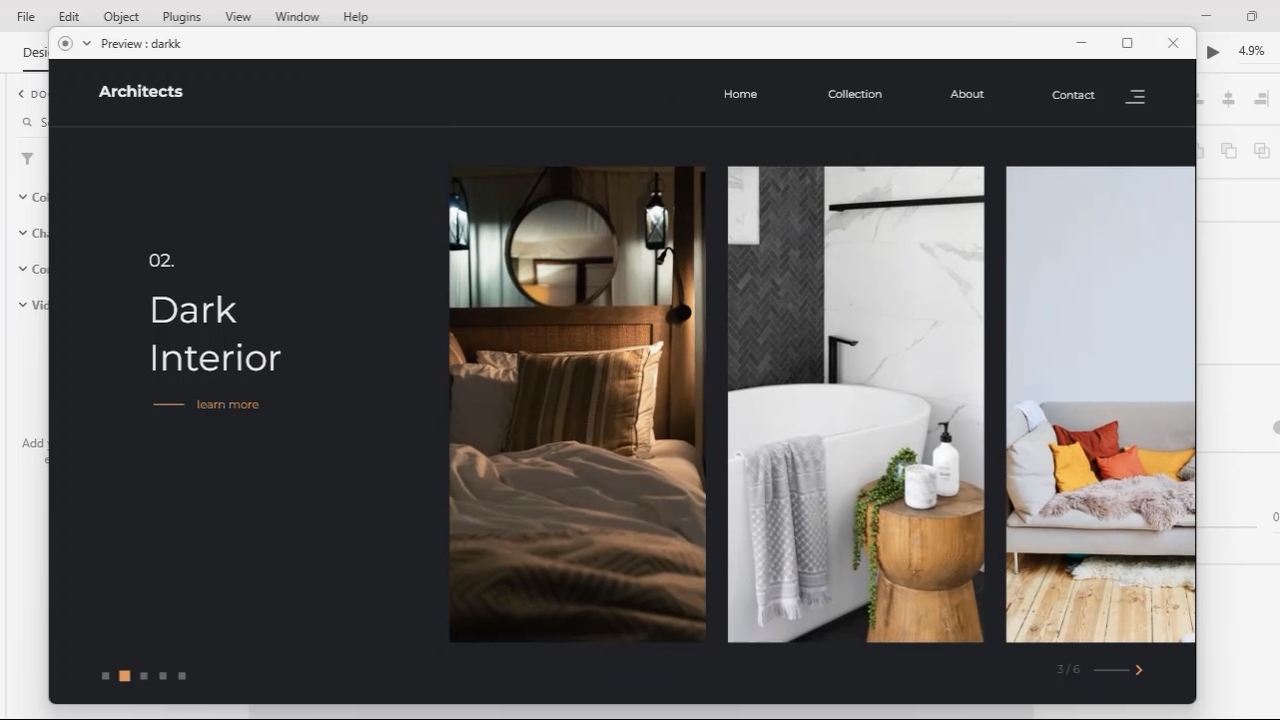Open the recording options chevron beside the record button
The image size is (1280, 720).
pos(86,43)
